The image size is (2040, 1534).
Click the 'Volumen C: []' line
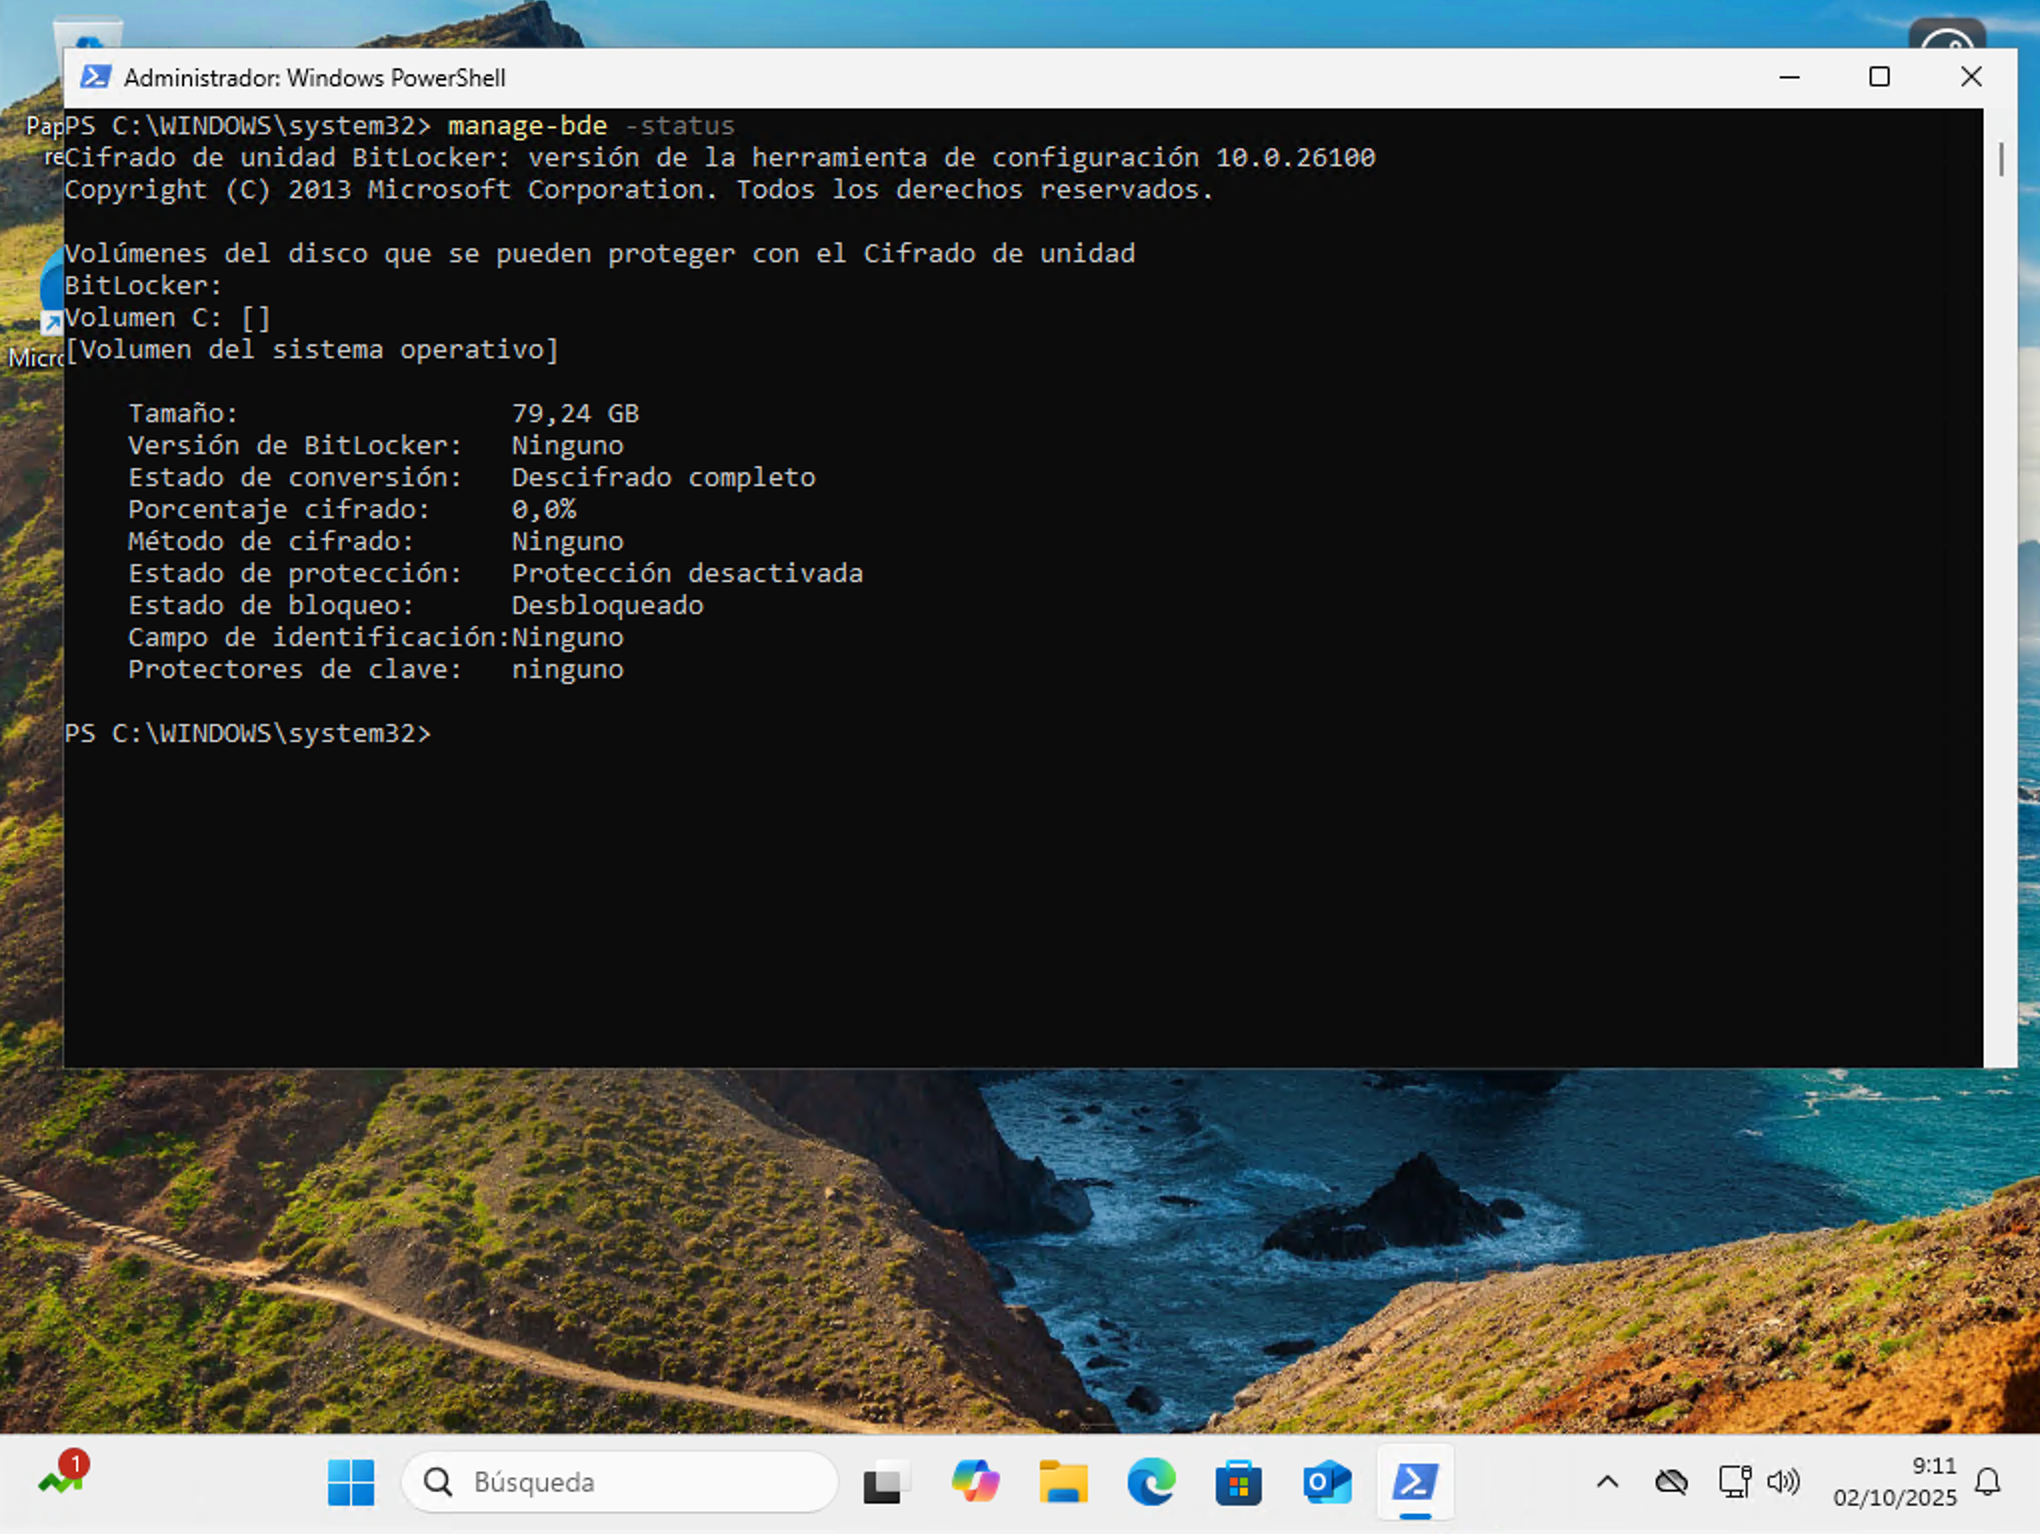click(x=167, y=318)
